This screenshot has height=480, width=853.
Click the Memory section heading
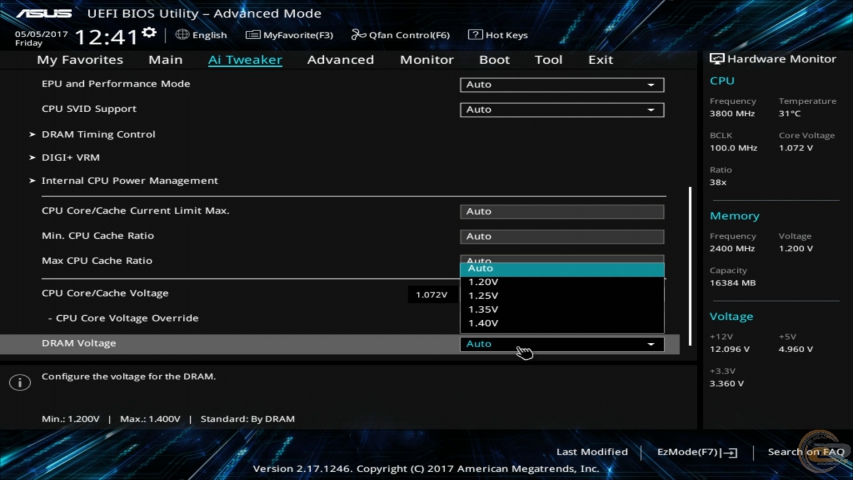click(x=734, y=216)
